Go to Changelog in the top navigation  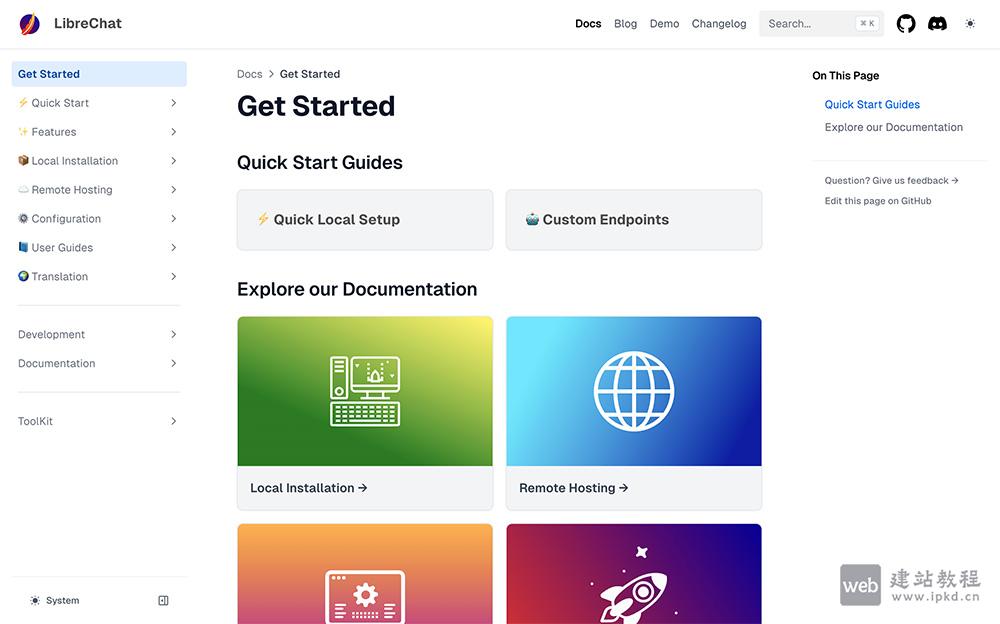coord(719,24)
